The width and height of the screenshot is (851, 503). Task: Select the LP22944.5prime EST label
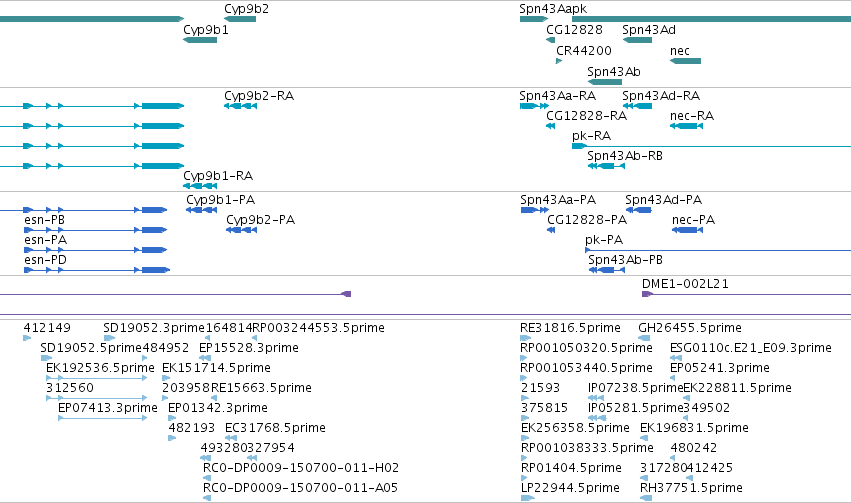click(570, 488)
